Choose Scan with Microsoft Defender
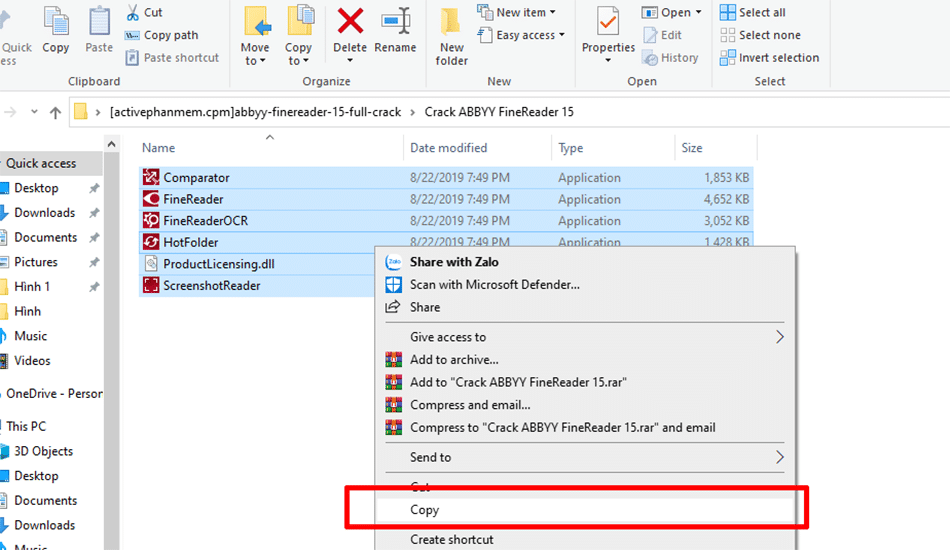 pos(494,285)
